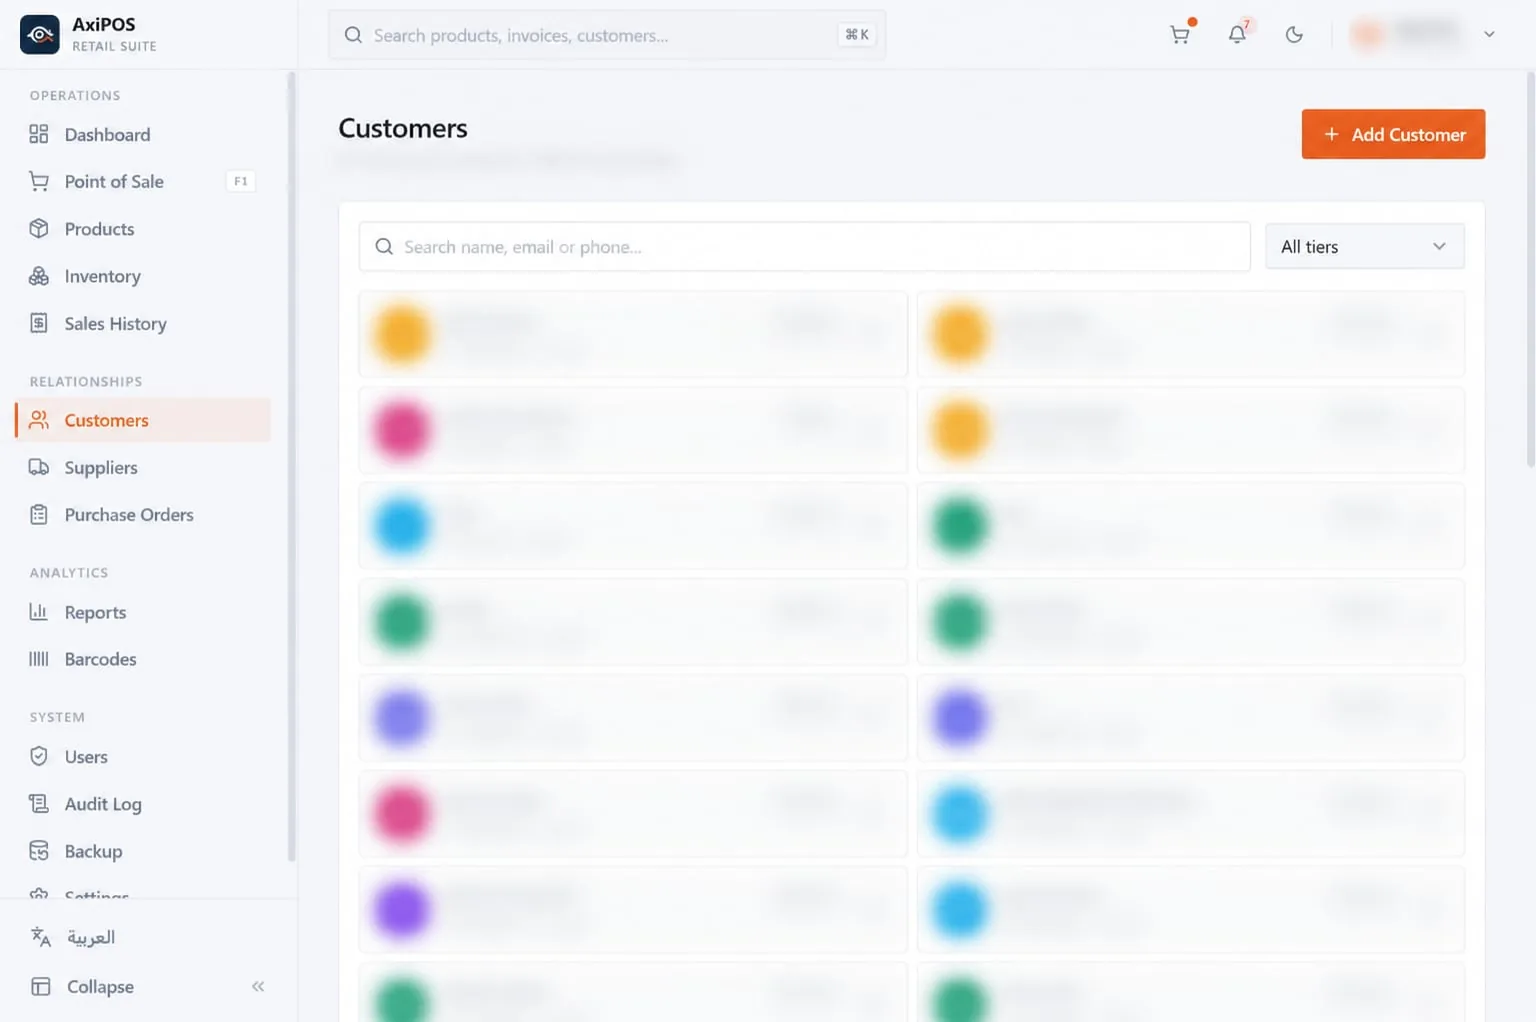Open the All tiers dropdown
Viewport: 1536px width, 1022px height.
[x=1365, y=246]
